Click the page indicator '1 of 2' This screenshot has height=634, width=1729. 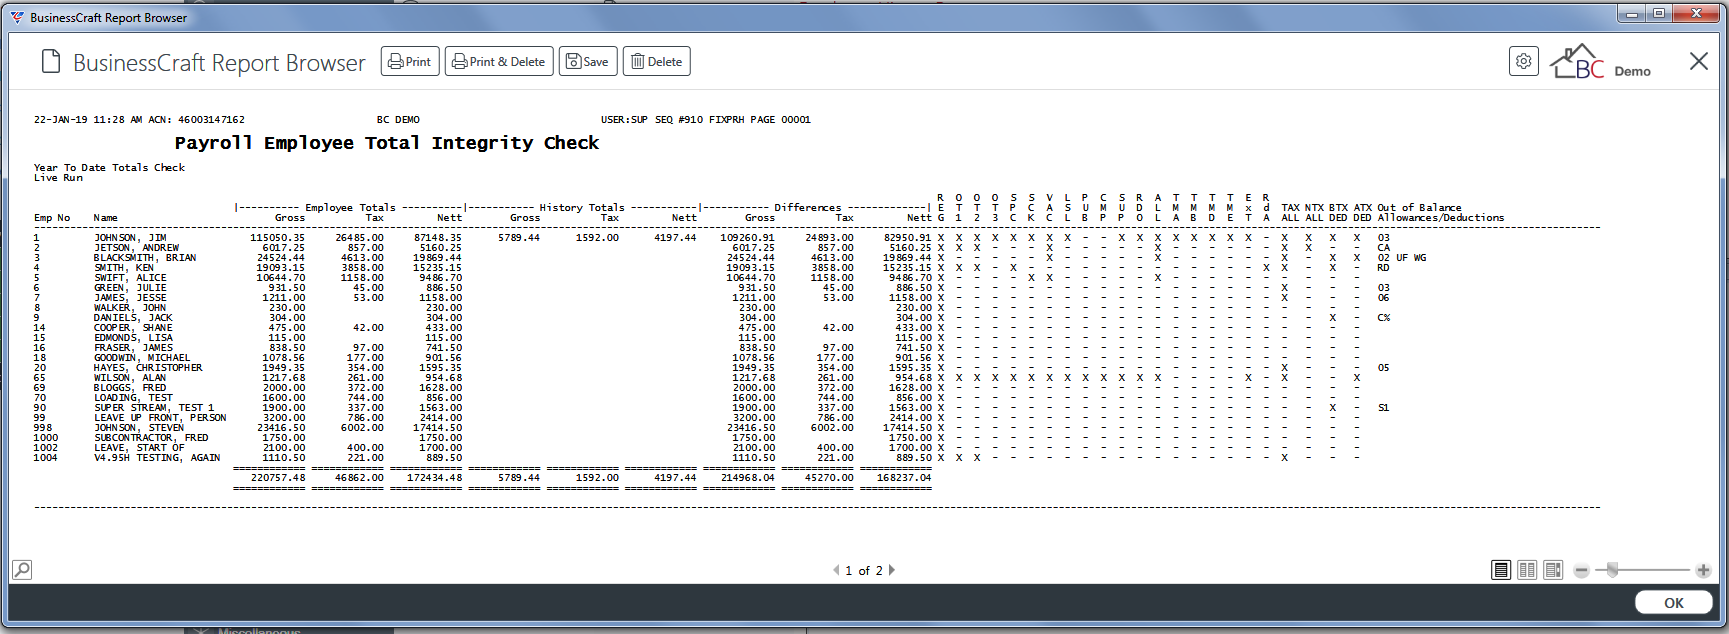point(864,571)
